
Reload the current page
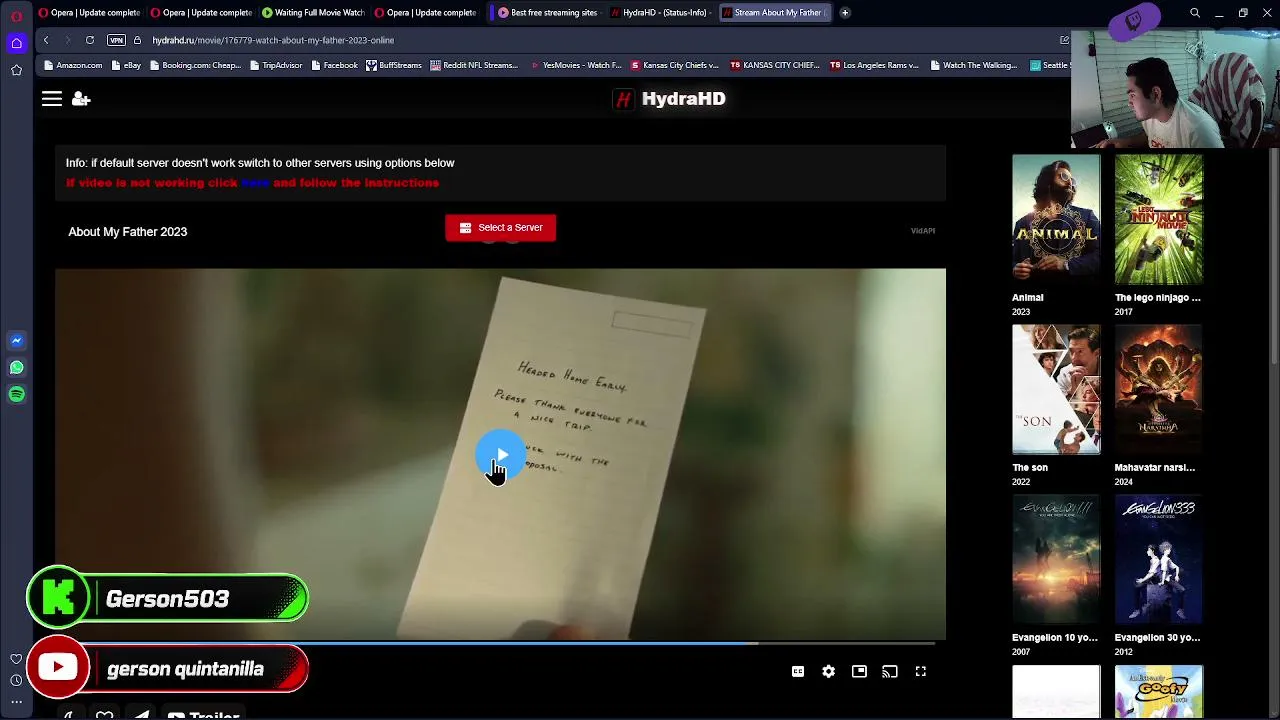pyautogui.click(x=90, y=40)
